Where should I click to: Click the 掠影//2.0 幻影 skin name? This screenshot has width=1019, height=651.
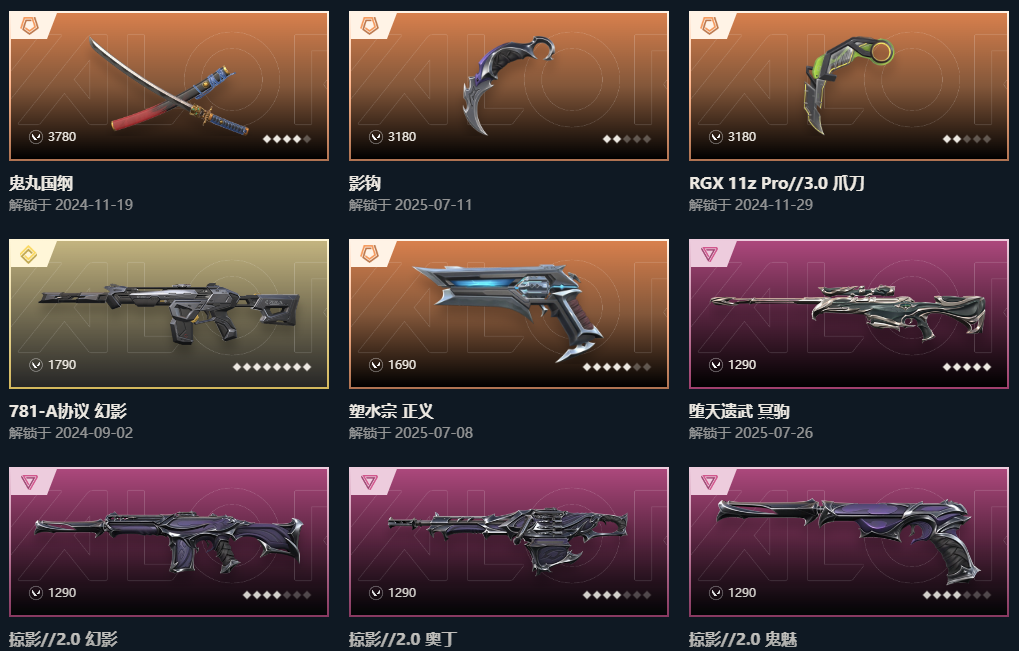coord(64,639)
